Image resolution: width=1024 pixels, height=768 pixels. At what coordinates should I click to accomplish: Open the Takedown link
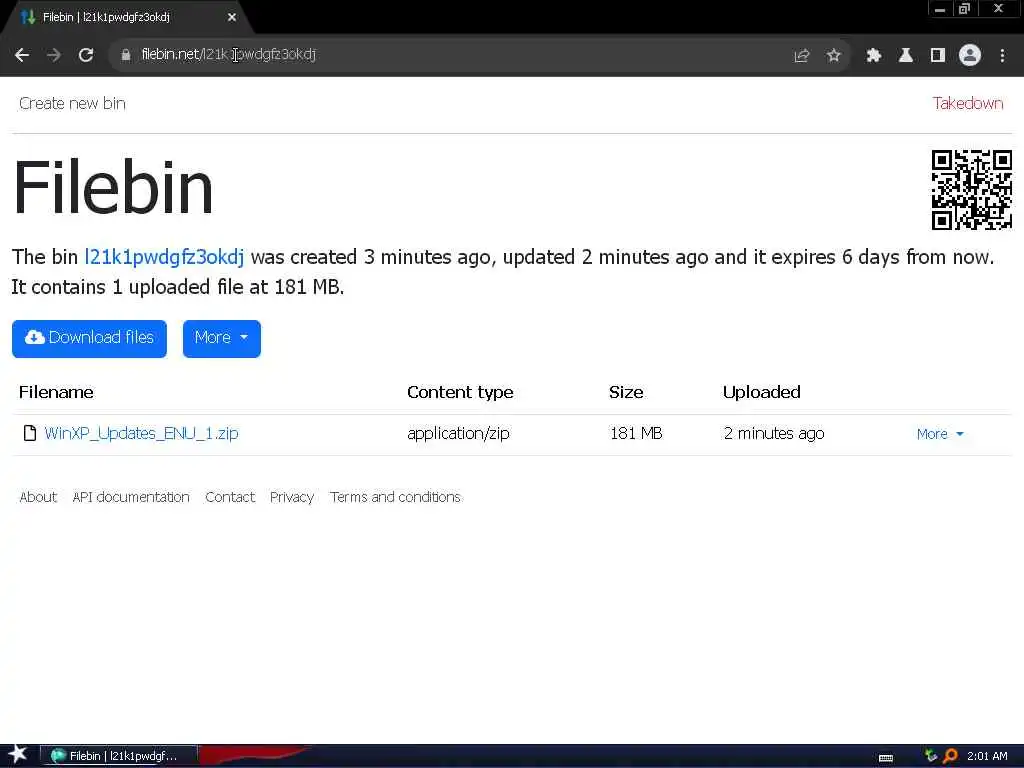tap(968, 103)
